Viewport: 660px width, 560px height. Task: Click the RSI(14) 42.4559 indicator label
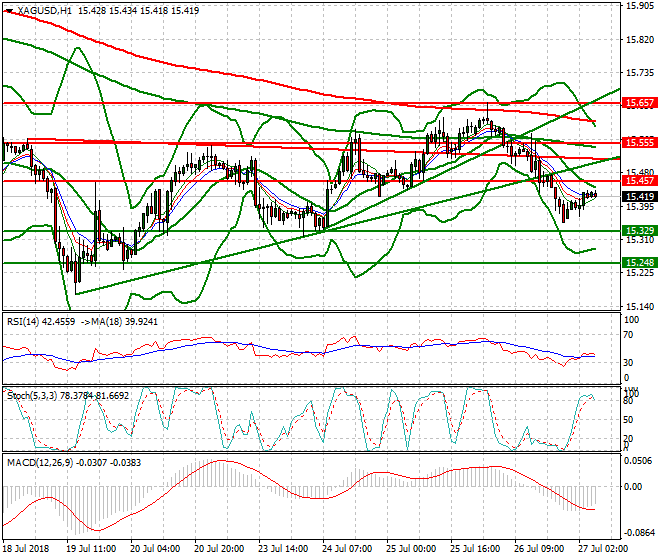coord(41,322)
